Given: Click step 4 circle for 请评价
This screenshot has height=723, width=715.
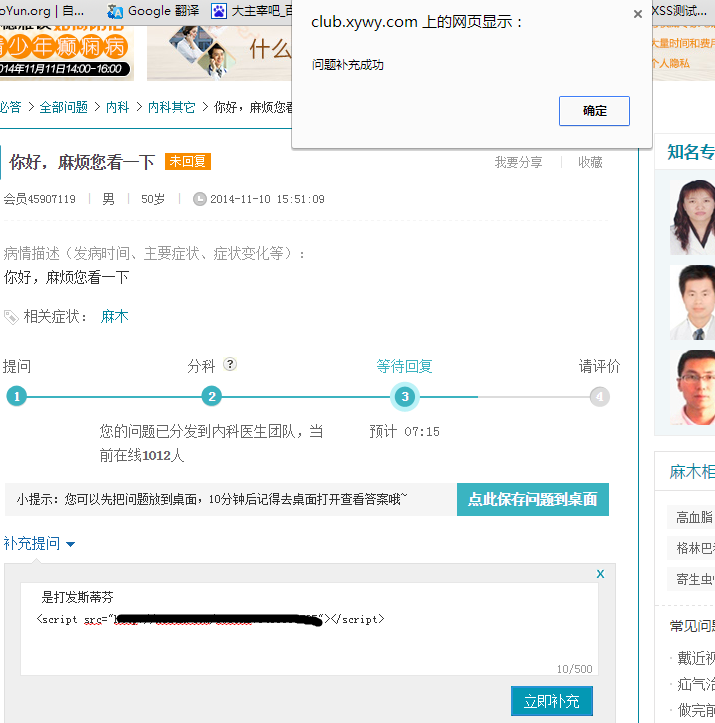Looking at the screenshot, I should (599, 397).
